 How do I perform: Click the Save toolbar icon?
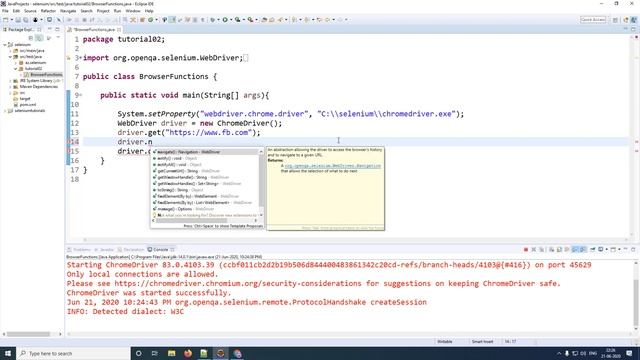(x=18, y=20)
